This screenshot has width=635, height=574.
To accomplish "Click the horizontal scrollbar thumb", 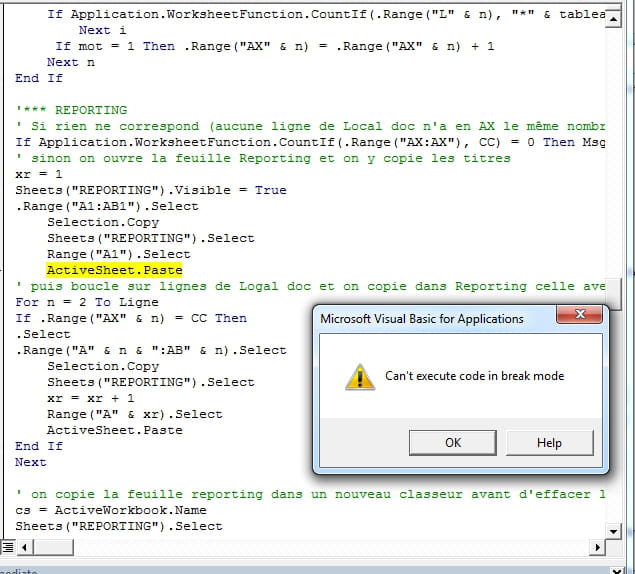I will (x=53, y=548).
